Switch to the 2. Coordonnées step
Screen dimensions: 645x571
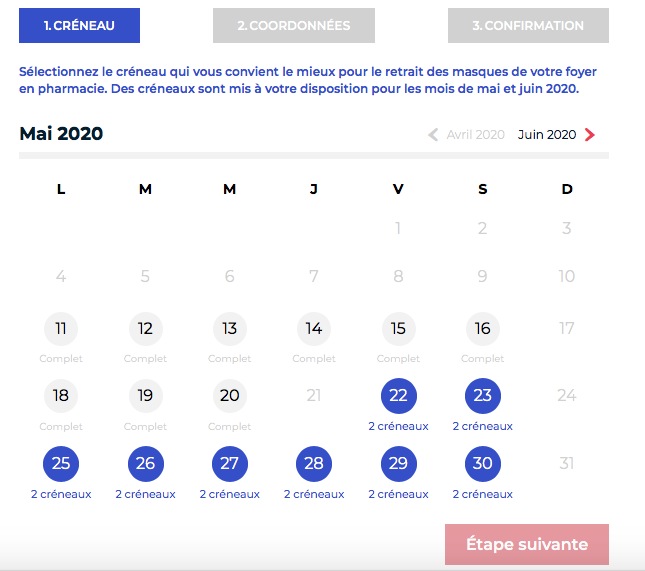[x=294, y=26]
